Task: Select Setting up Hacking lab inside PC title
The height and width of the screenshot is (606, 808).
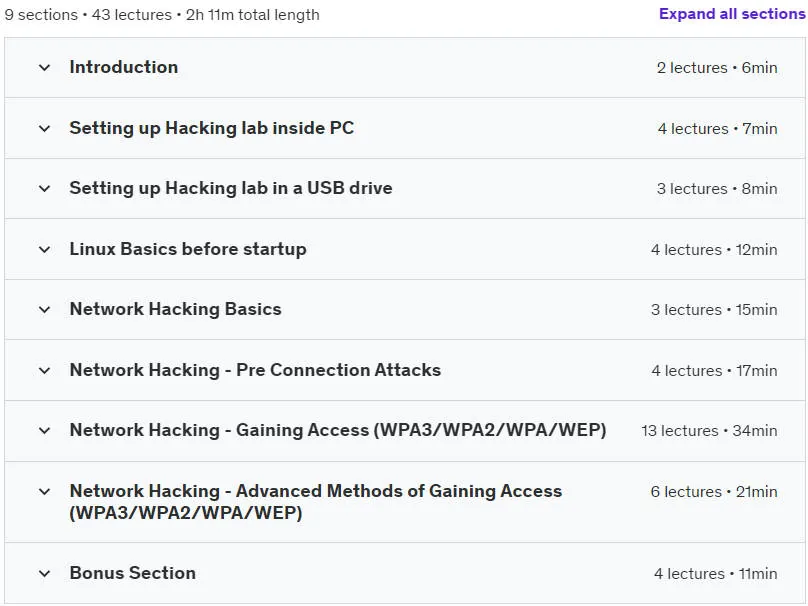Action: (212, 128)
